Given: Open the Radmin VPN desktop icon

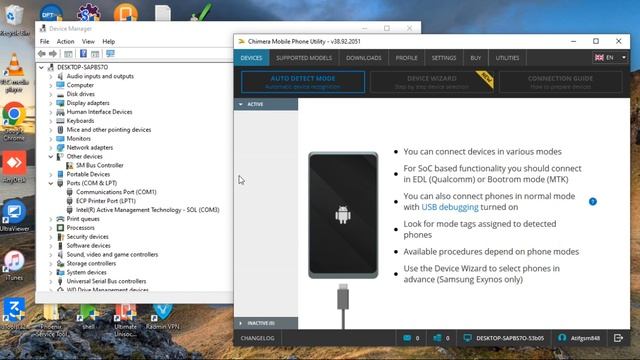Looking at the screenshot, I should coord(162,317).
